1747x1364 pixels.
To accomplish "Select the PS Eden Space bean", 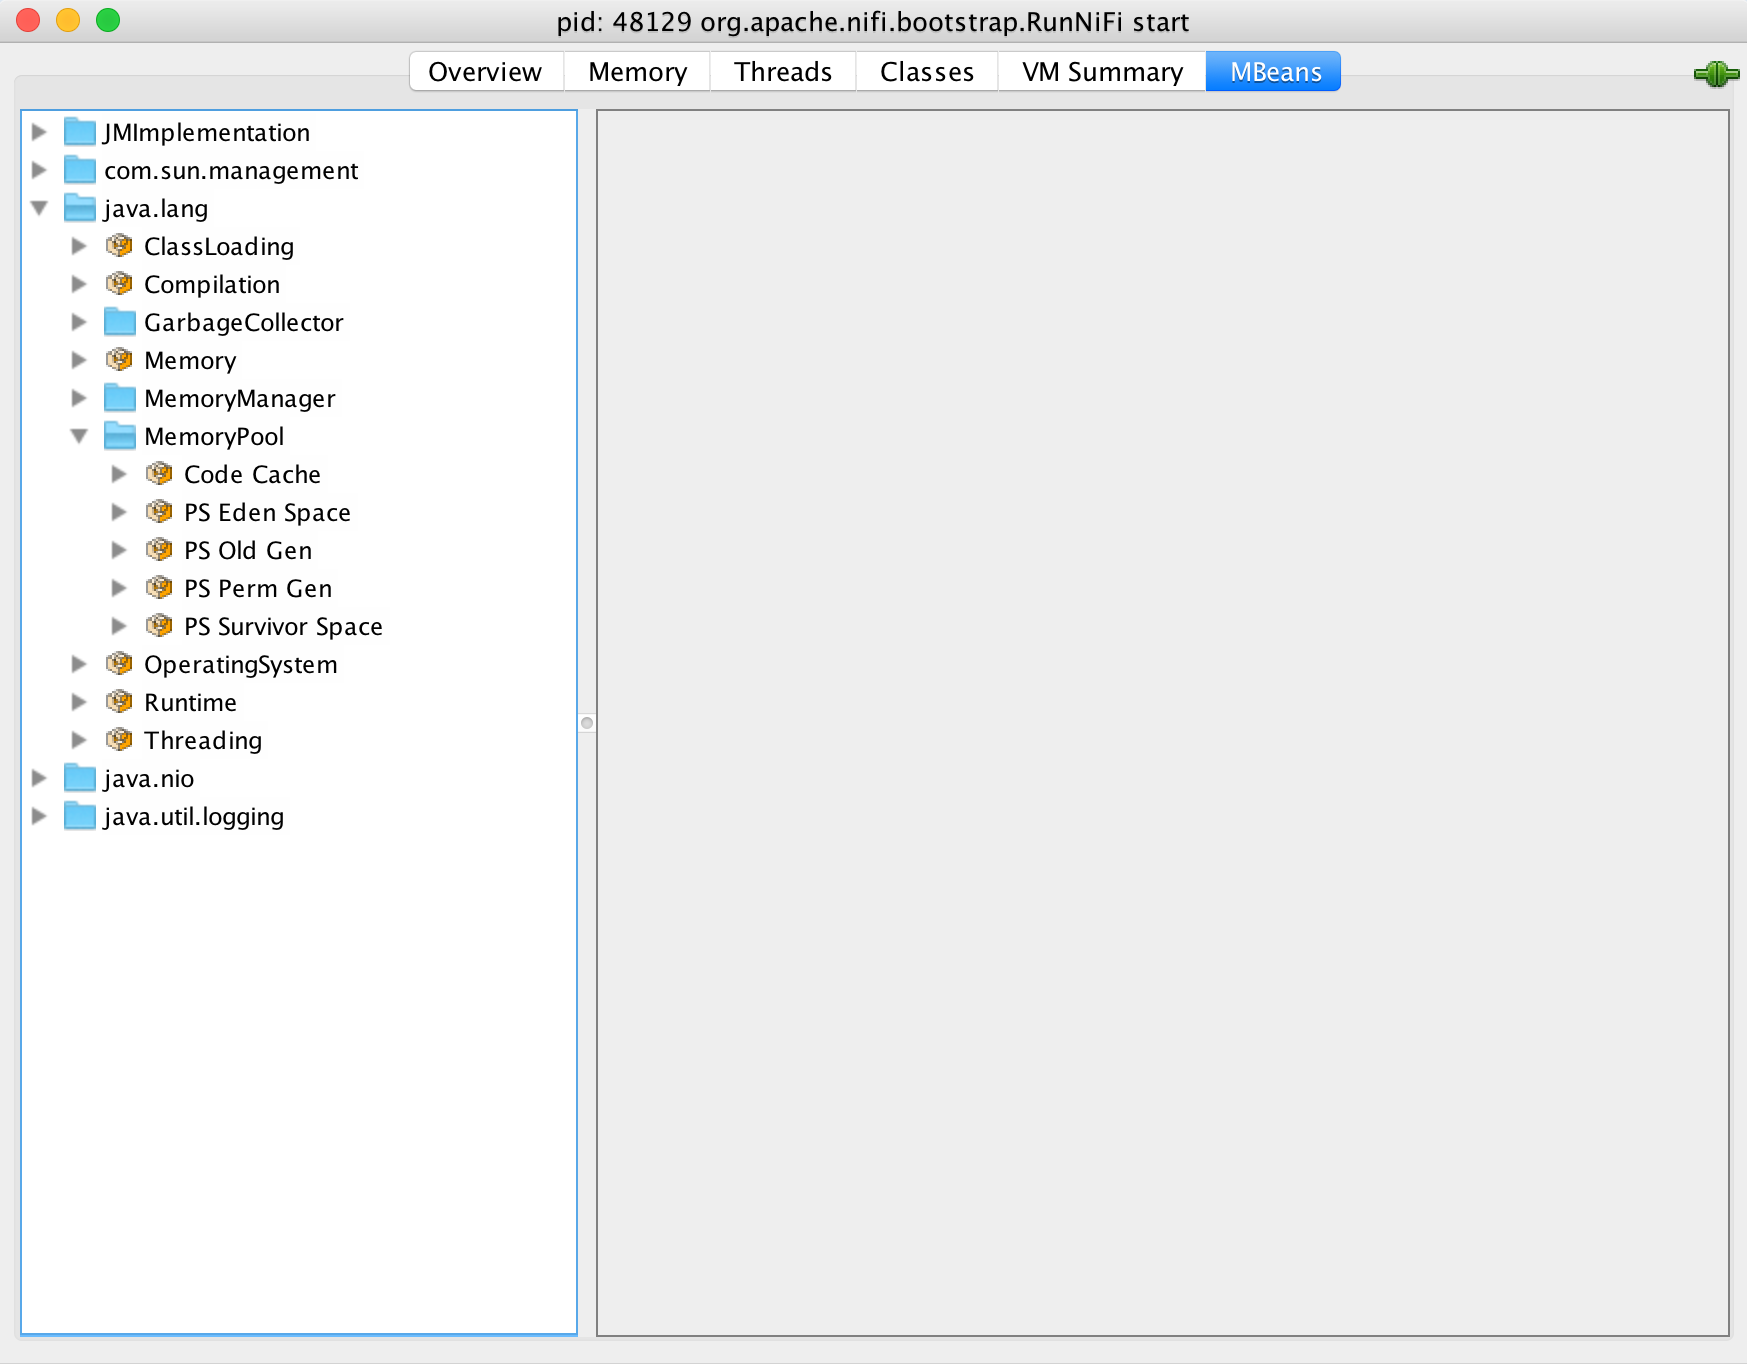I will pos(266,512).
